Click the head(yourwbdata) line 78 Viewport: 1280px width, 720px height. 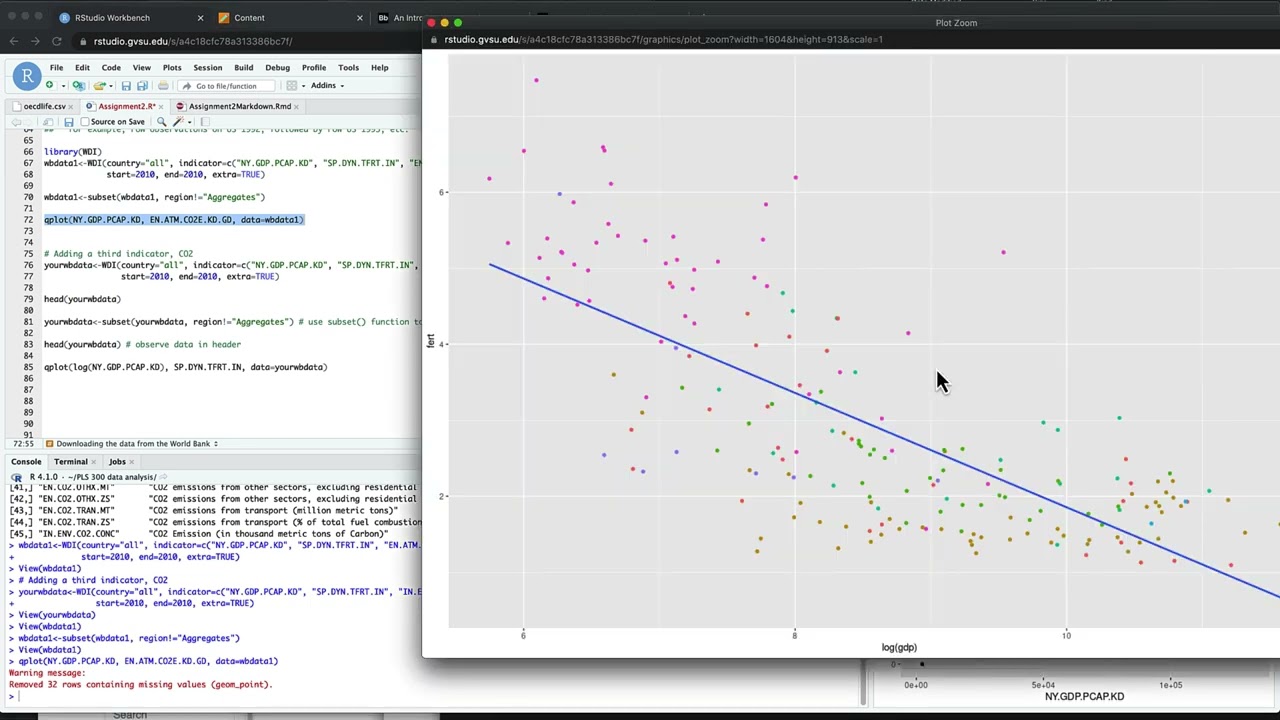pyautogui.click(x=82, y=299)
